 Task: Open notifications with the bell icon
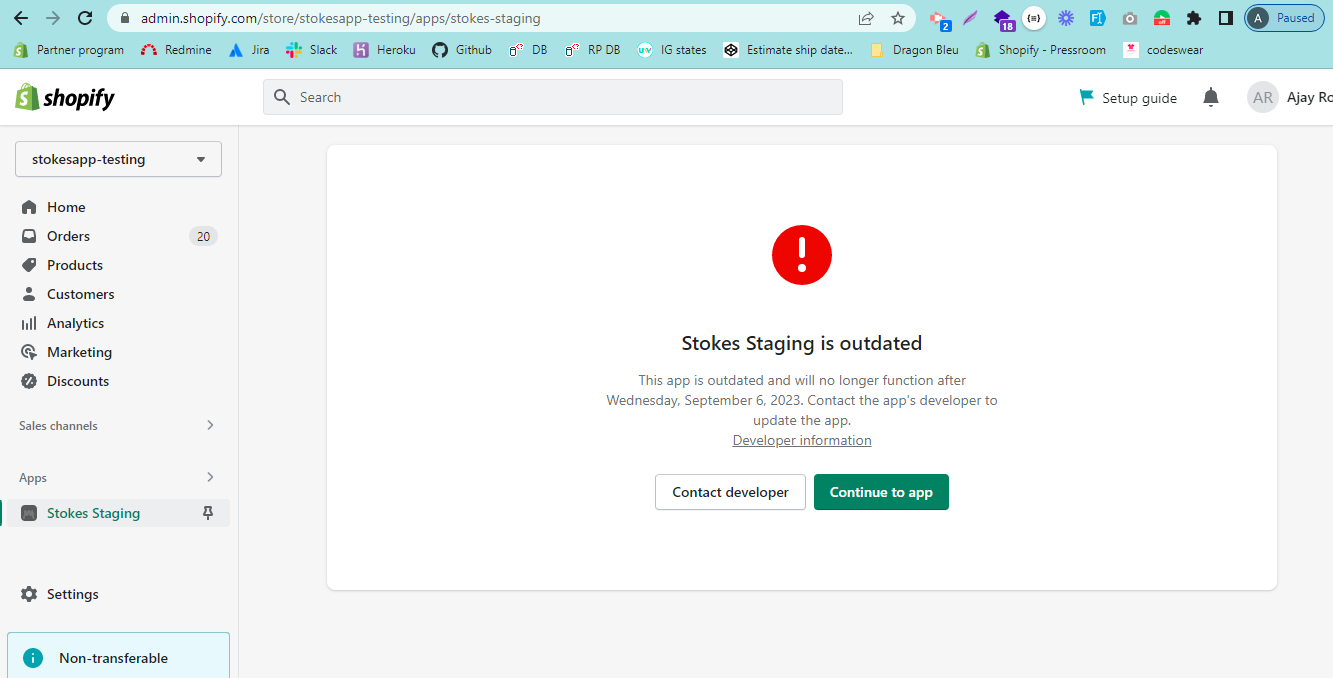[1211, 97]
